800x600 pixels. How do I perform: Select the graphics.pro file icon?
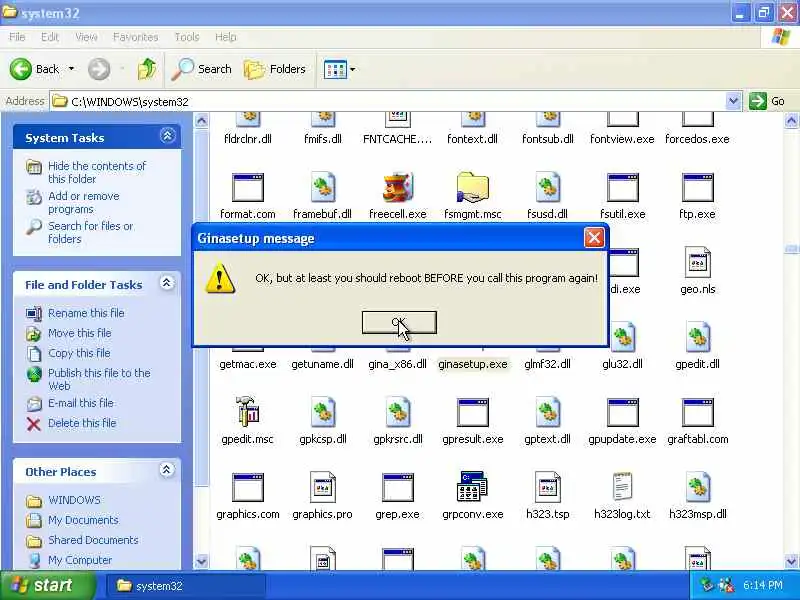point(322,487)
